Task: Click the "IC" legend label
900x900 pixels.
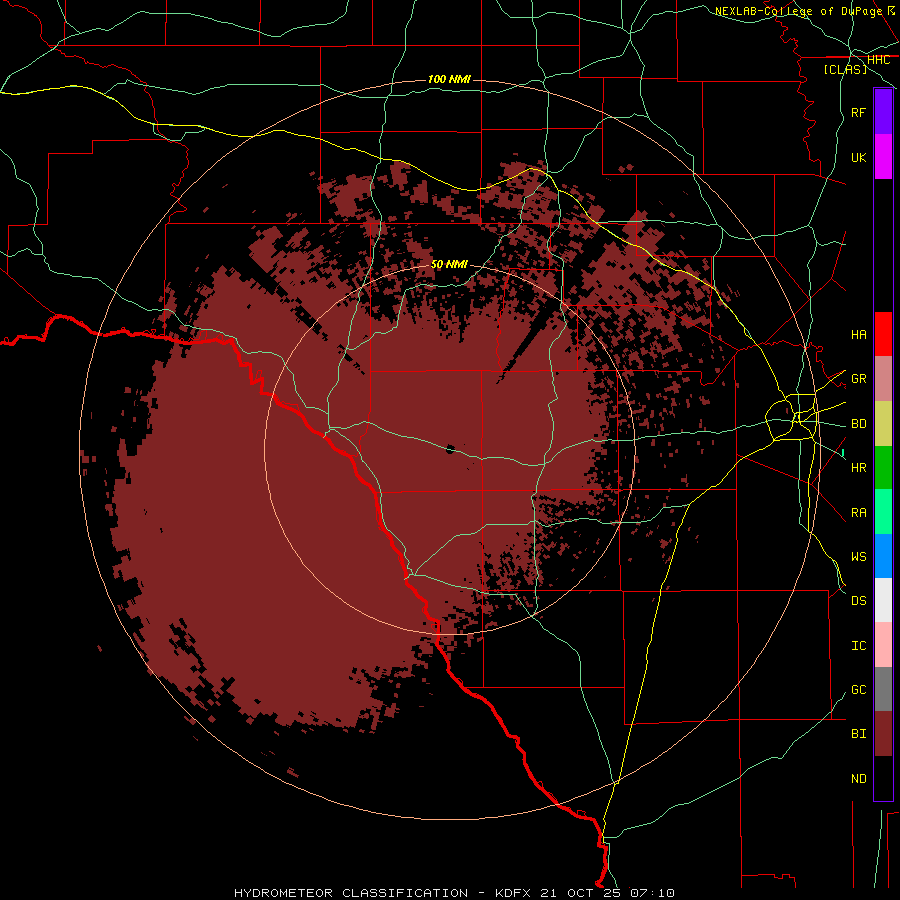Action: click(x=859, y=646)
